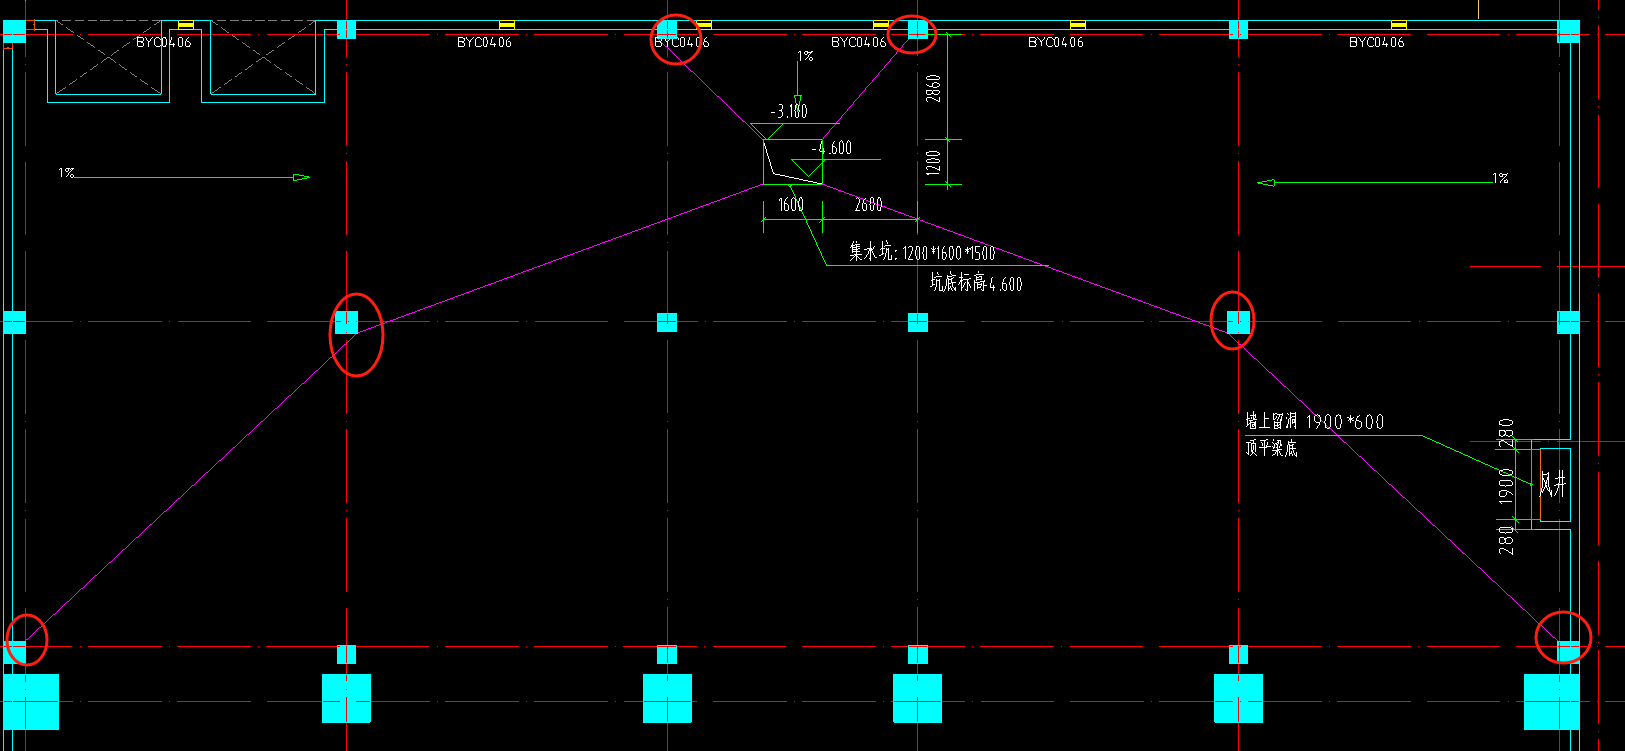Click the 坑底标高4.600 label
The width and height of the screenshot is (1625, 751).
(976, 283)
